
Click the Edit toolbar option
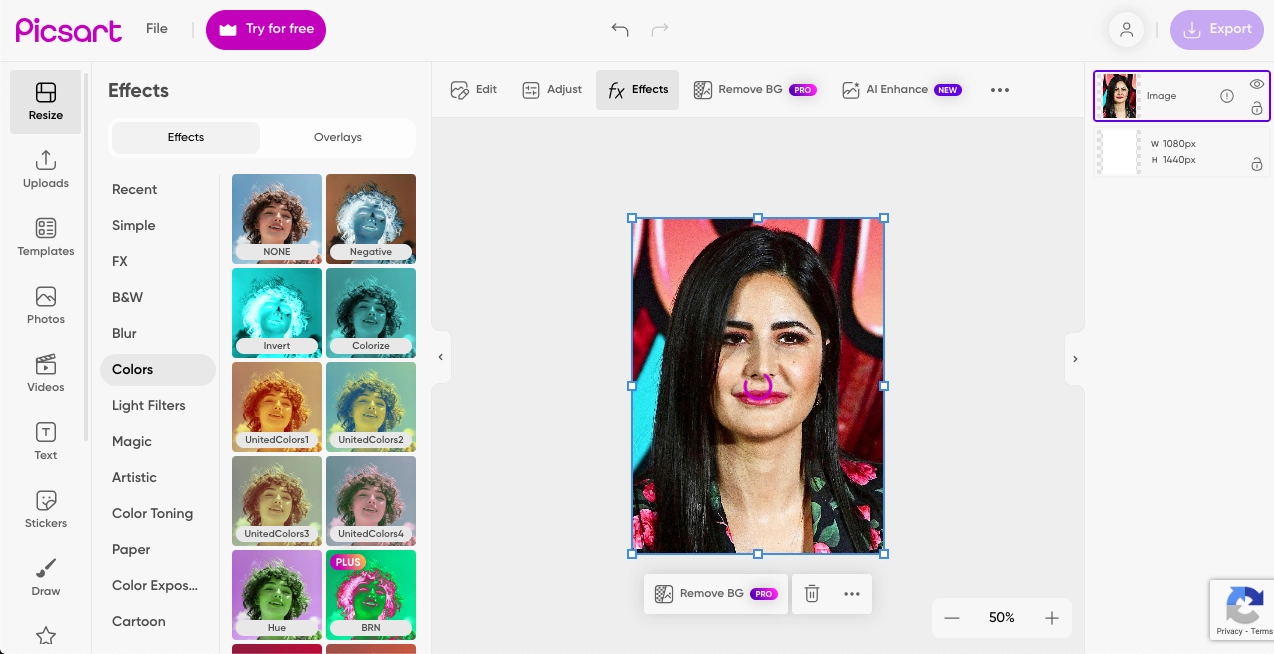[x=474, y=90]
